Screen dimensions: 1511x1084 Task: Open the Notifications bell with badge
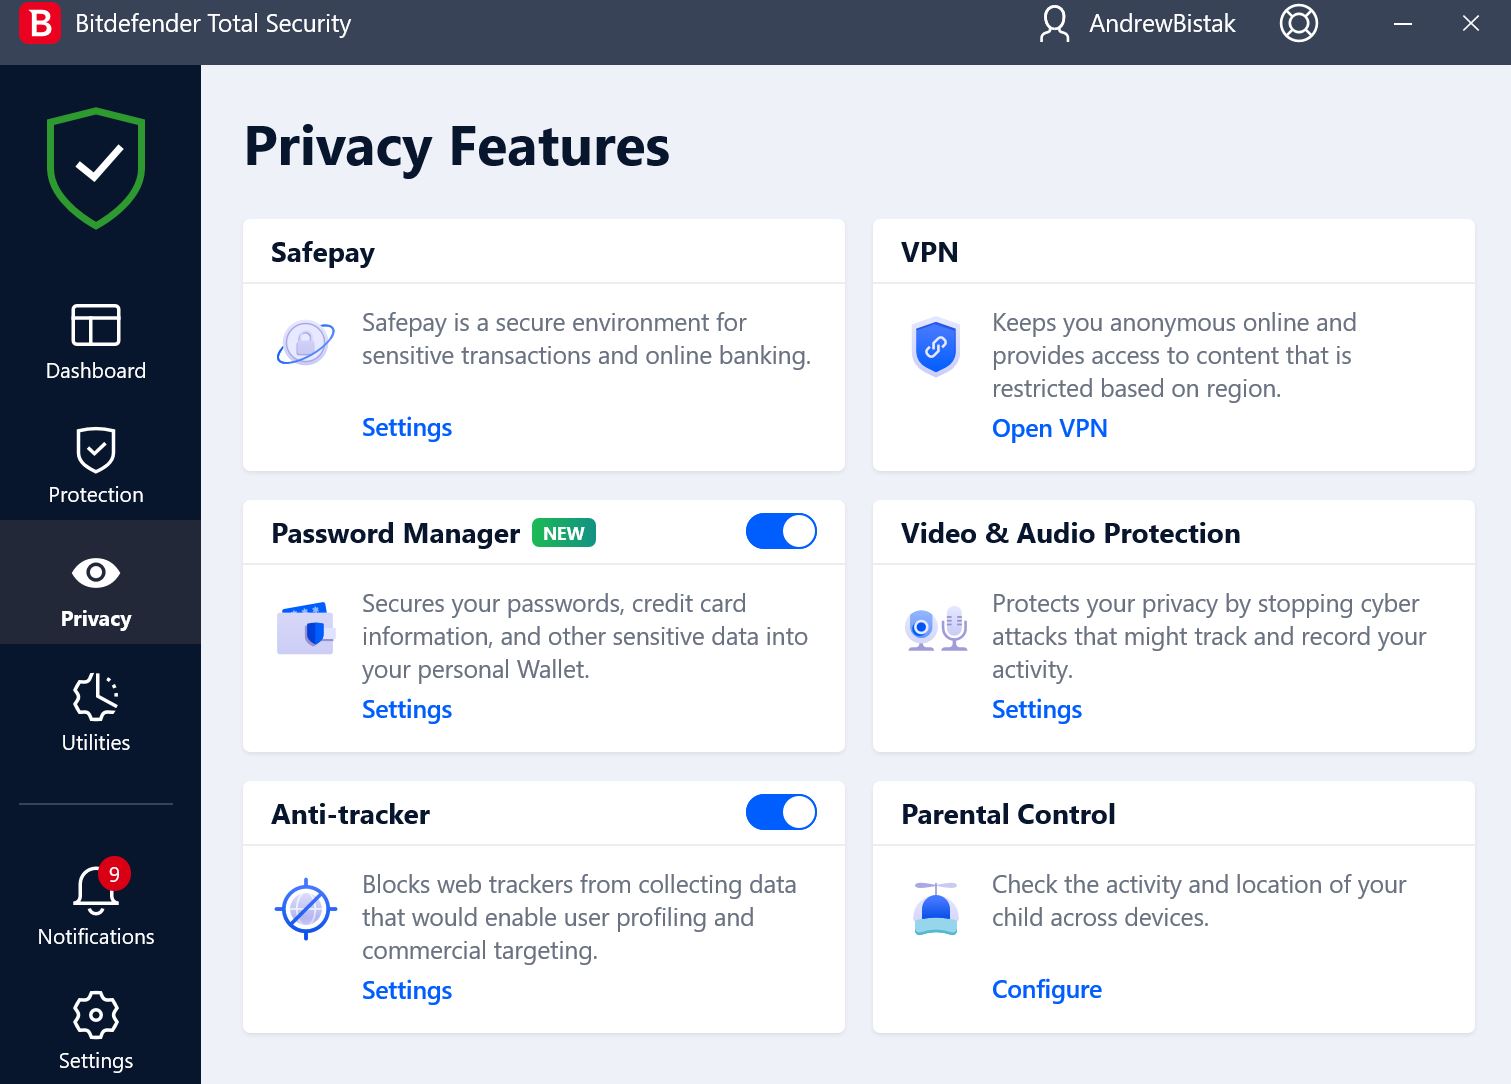(98, 886)
